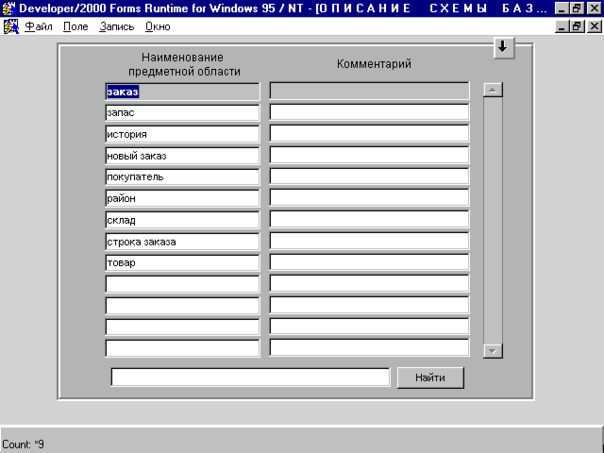This screenshot has width=604, height=453.
Task: Click the comment field for новый заказ
Action: [x=369, y=155]
